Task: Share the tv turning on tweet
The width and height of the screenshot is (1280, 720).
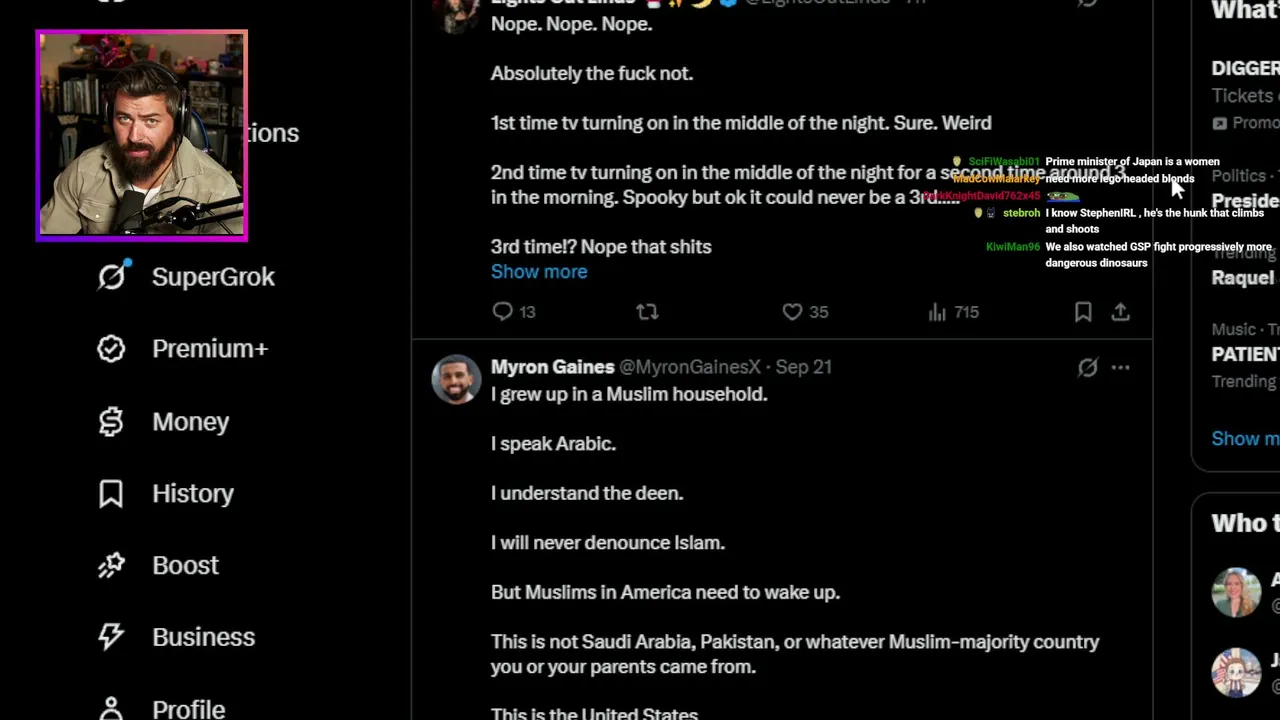Action: tap(1120, 312)
